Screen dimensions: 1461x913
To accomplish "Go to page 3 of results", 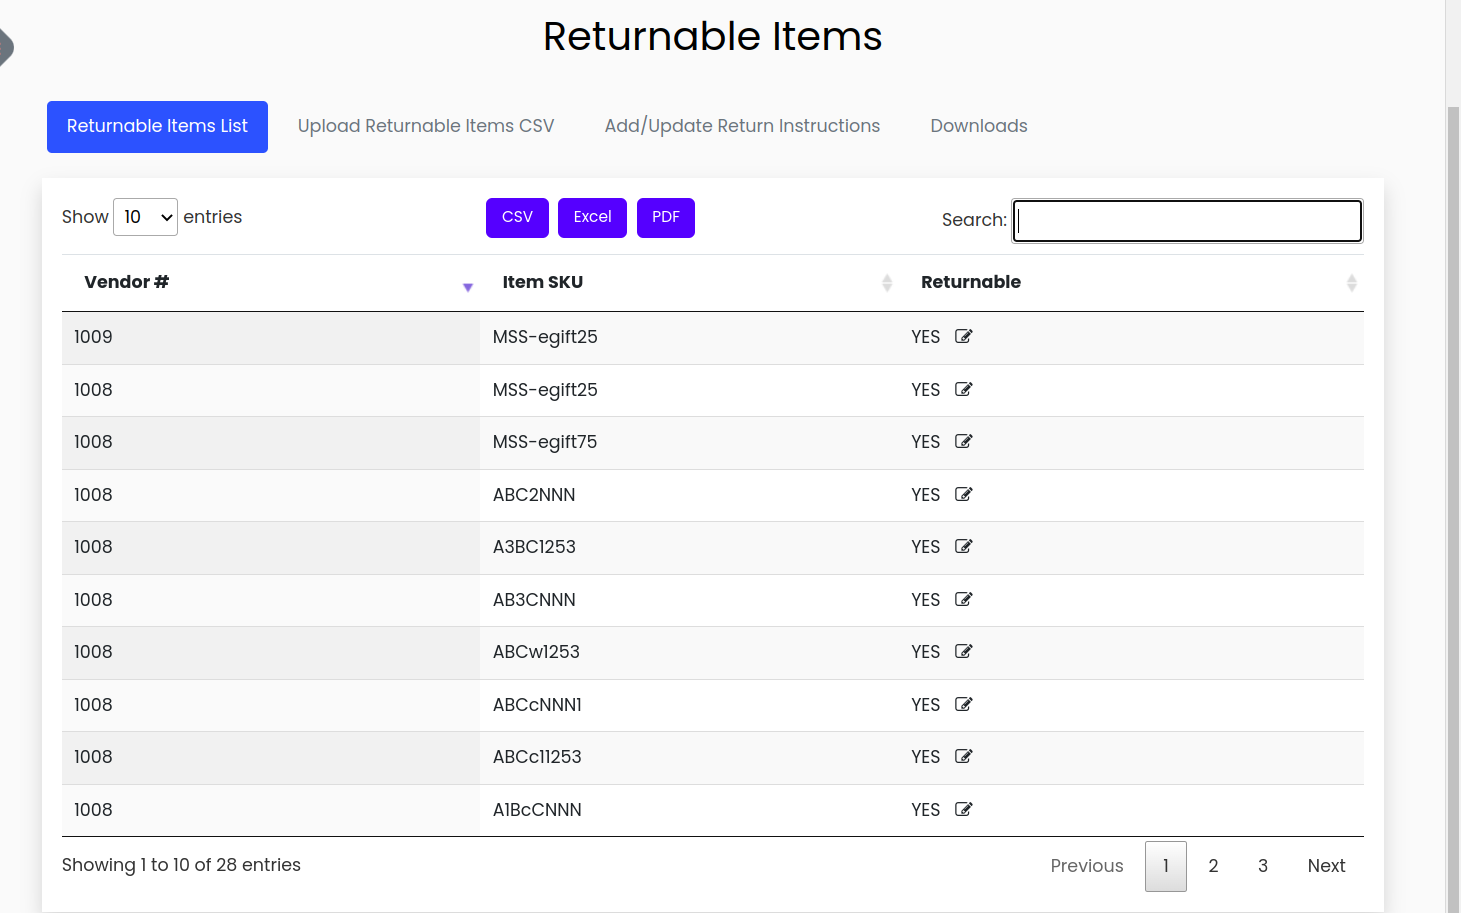I will tap(1262, 865).
